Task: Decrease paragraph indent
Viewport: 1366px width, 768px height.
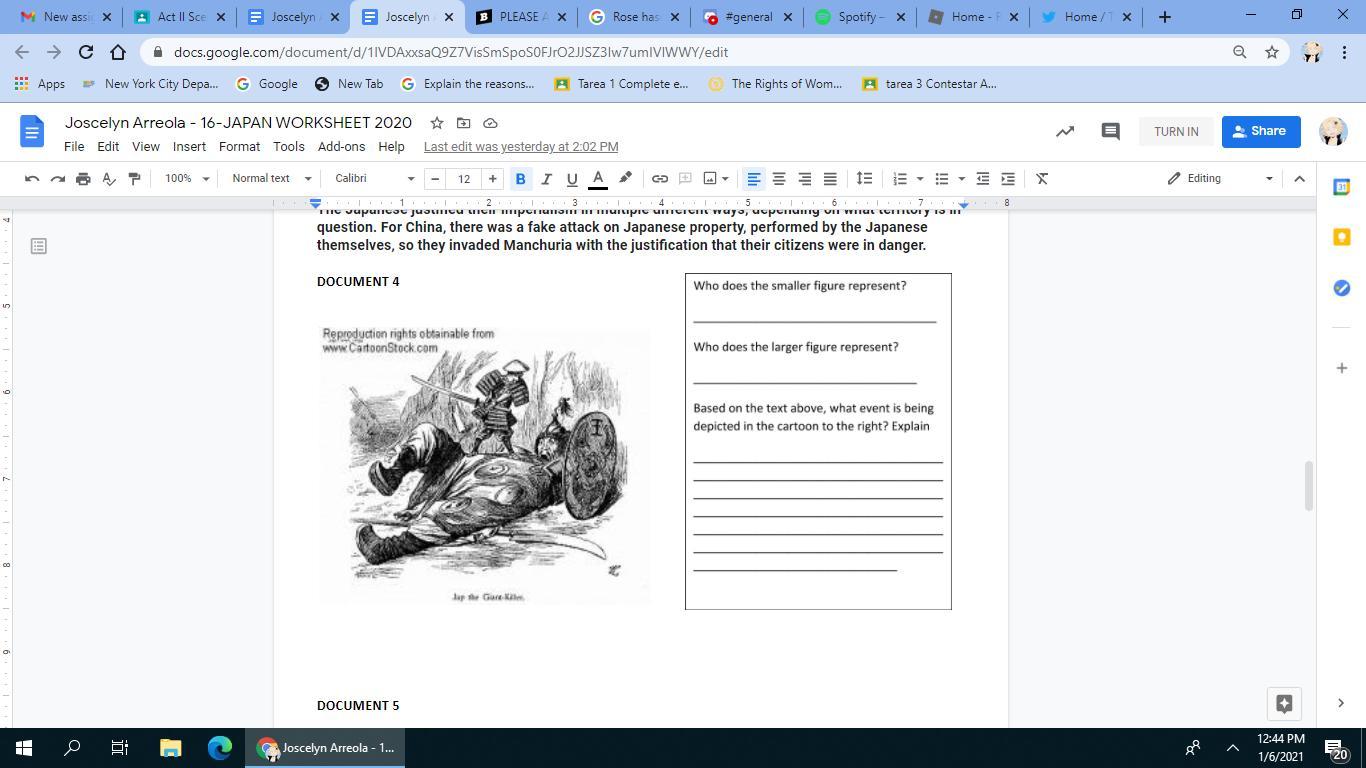Action: (x=983, y=178)
